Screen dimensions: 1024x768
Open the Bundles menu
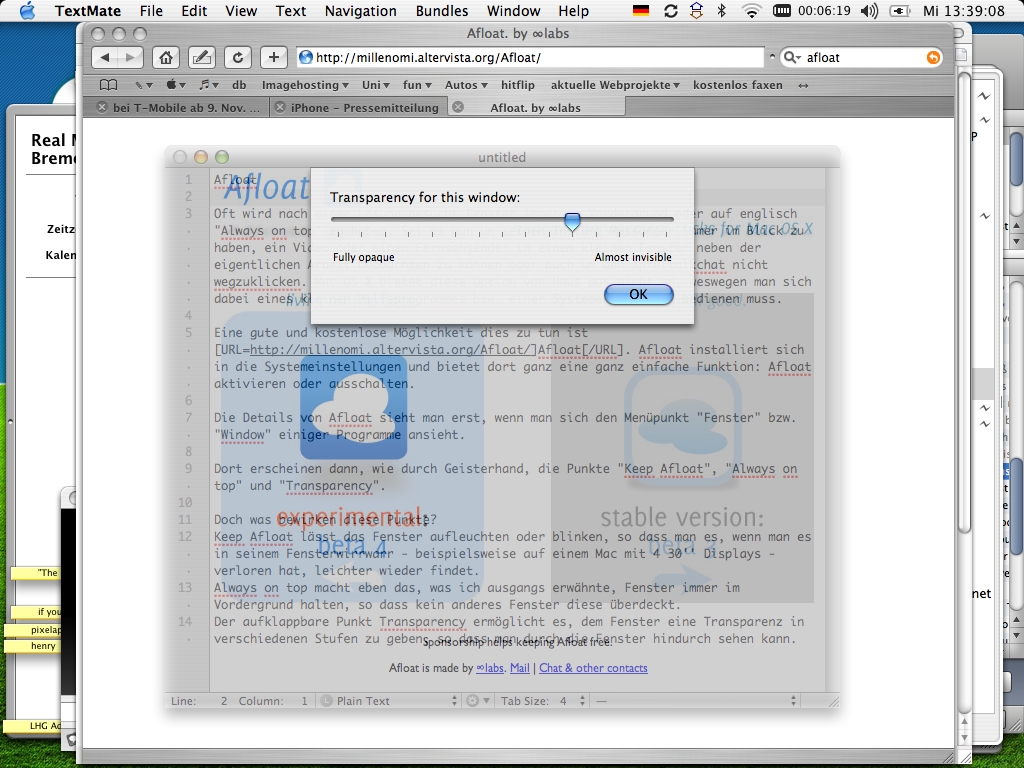tap(441, 10)
